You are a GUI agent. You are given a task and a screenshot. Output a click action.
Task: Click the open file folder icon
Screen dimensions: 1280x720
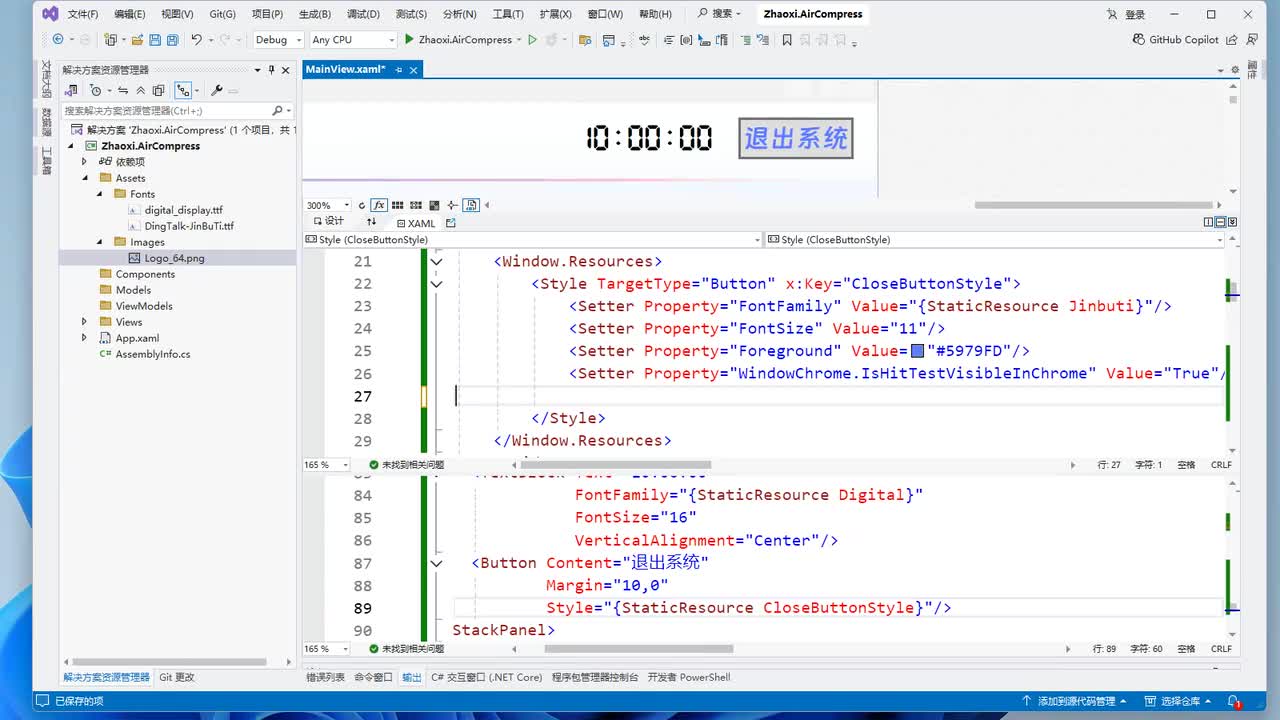click(137, 40)
